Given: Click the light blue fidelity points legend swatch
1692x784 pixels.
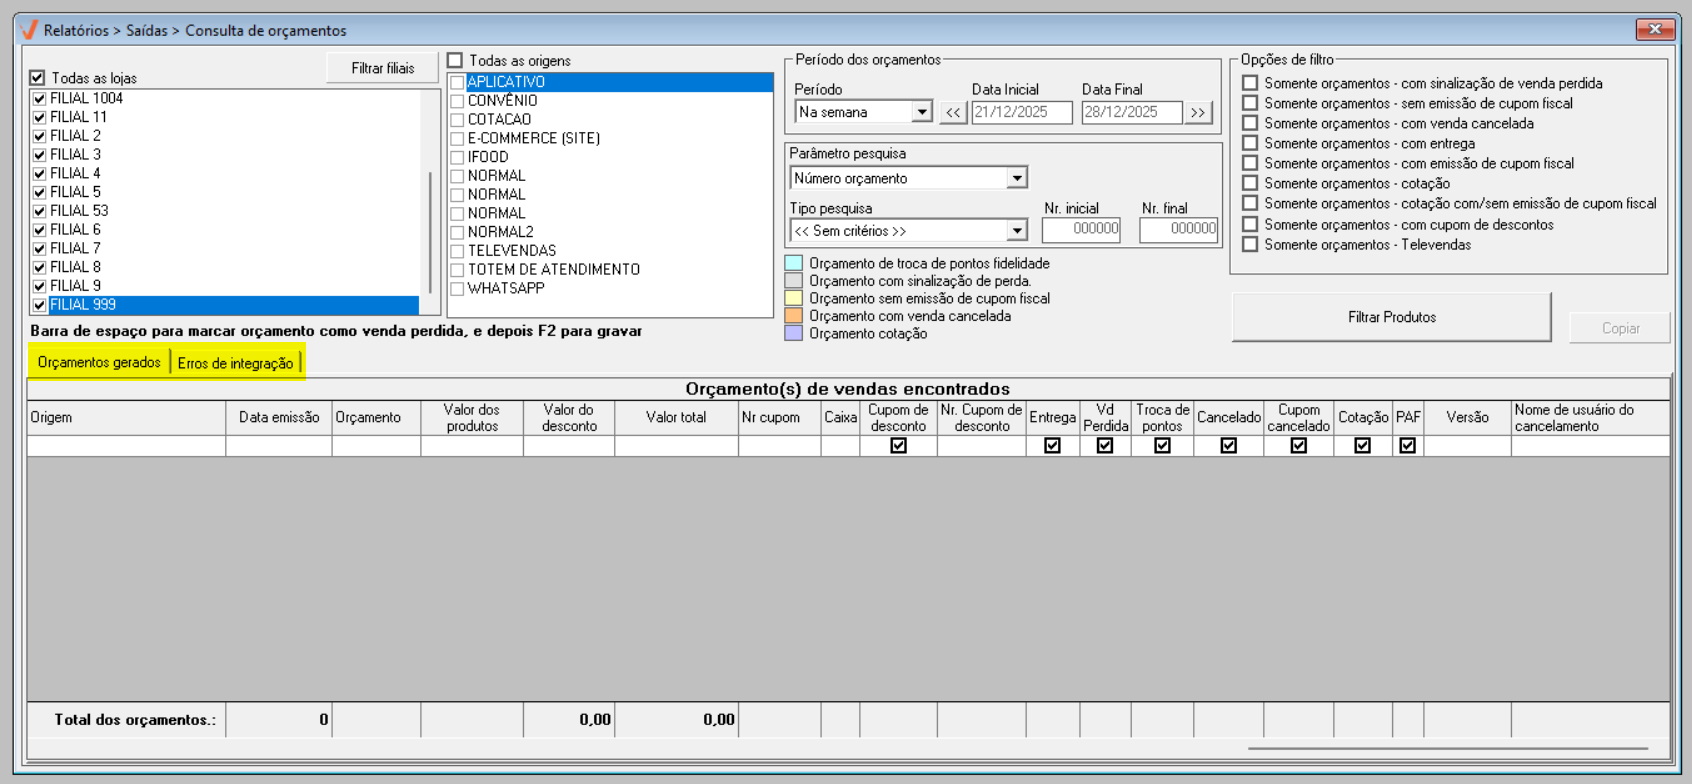Looking at the screenshot, I should [794, 264].
